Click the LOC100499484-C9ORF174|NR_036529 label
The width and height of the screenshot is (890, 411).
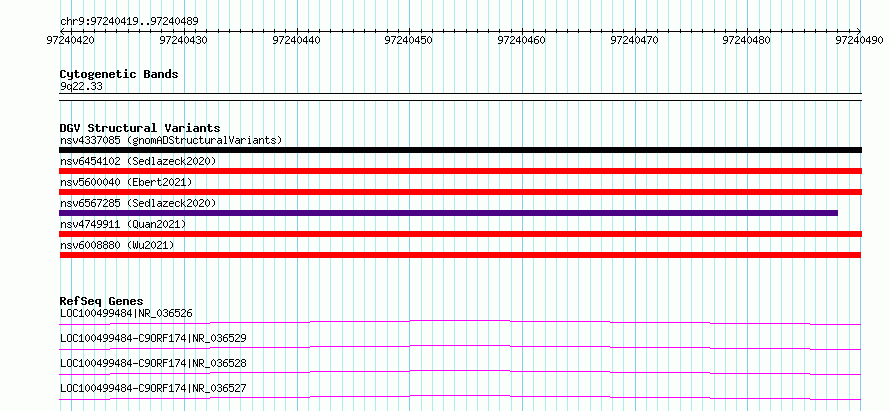point(153,338)
